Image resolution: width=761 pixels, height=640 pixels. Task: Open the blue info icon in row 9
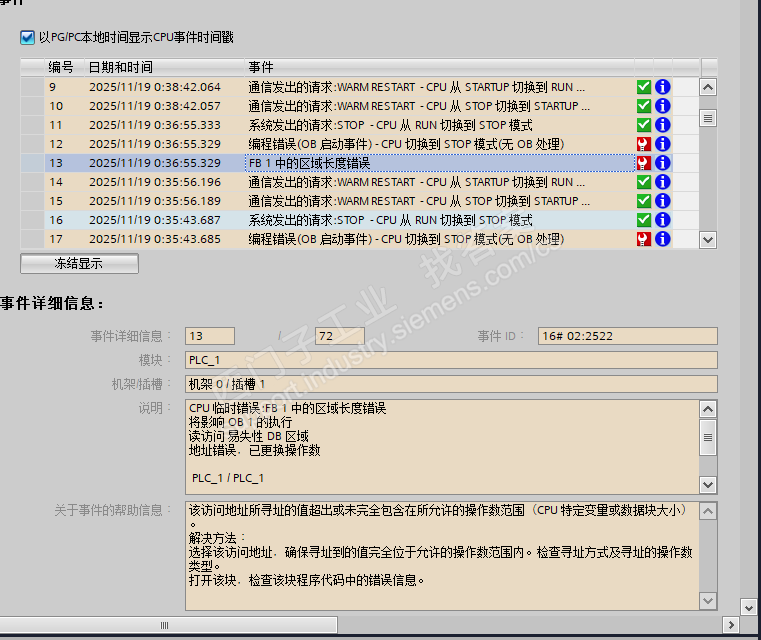tap(662, 87)
